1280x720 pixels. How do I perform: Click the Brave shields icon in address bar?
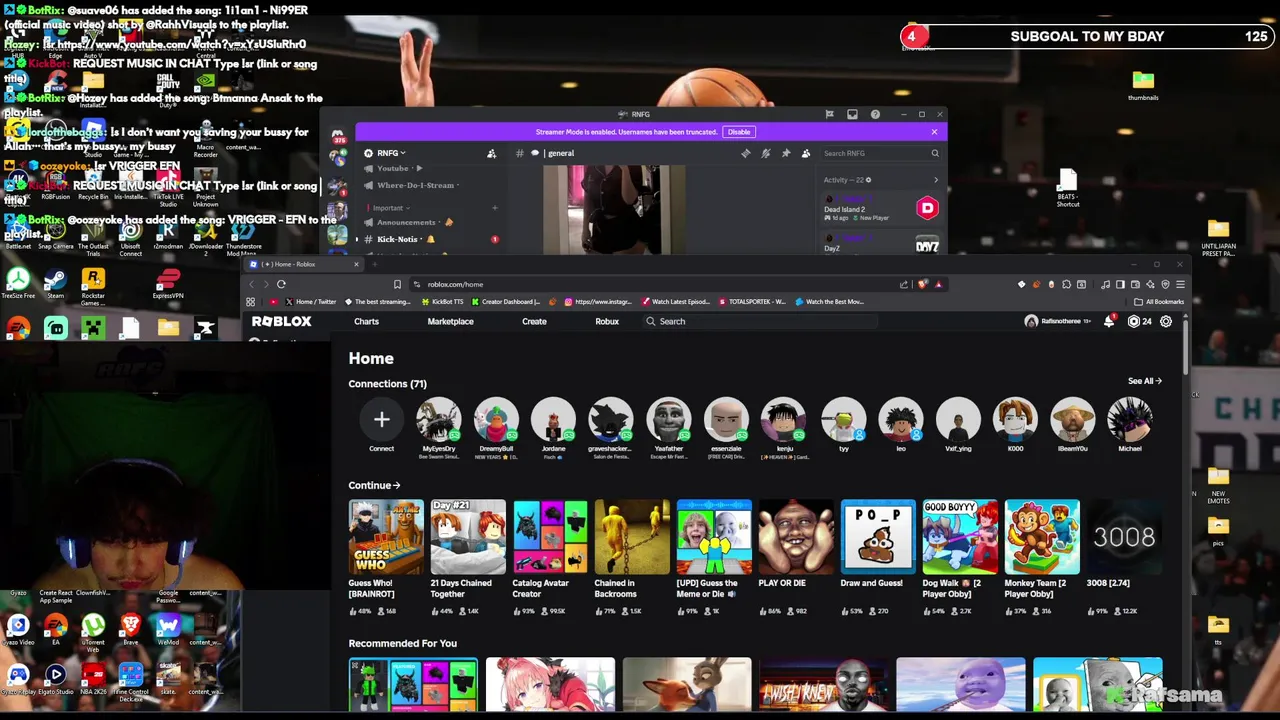(x=923, y=284)
